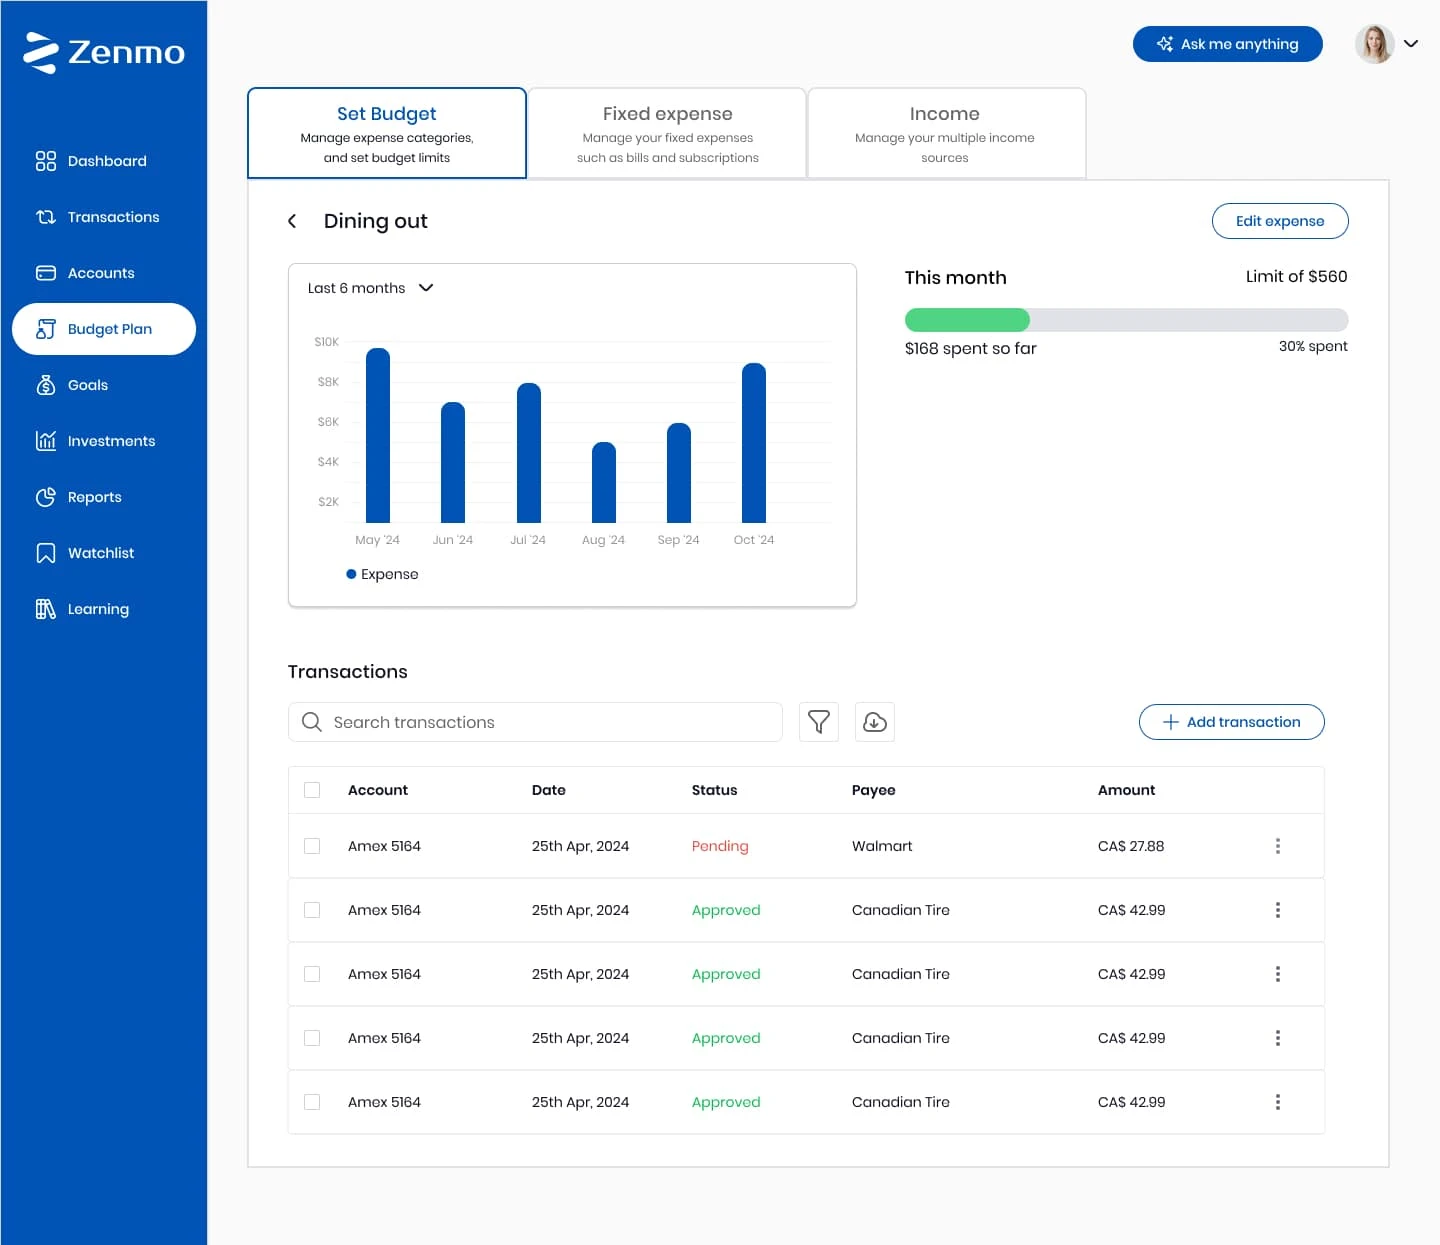Click the back arrow beside Dining out
1440x1245 pixels.
(x=292, y=221)
